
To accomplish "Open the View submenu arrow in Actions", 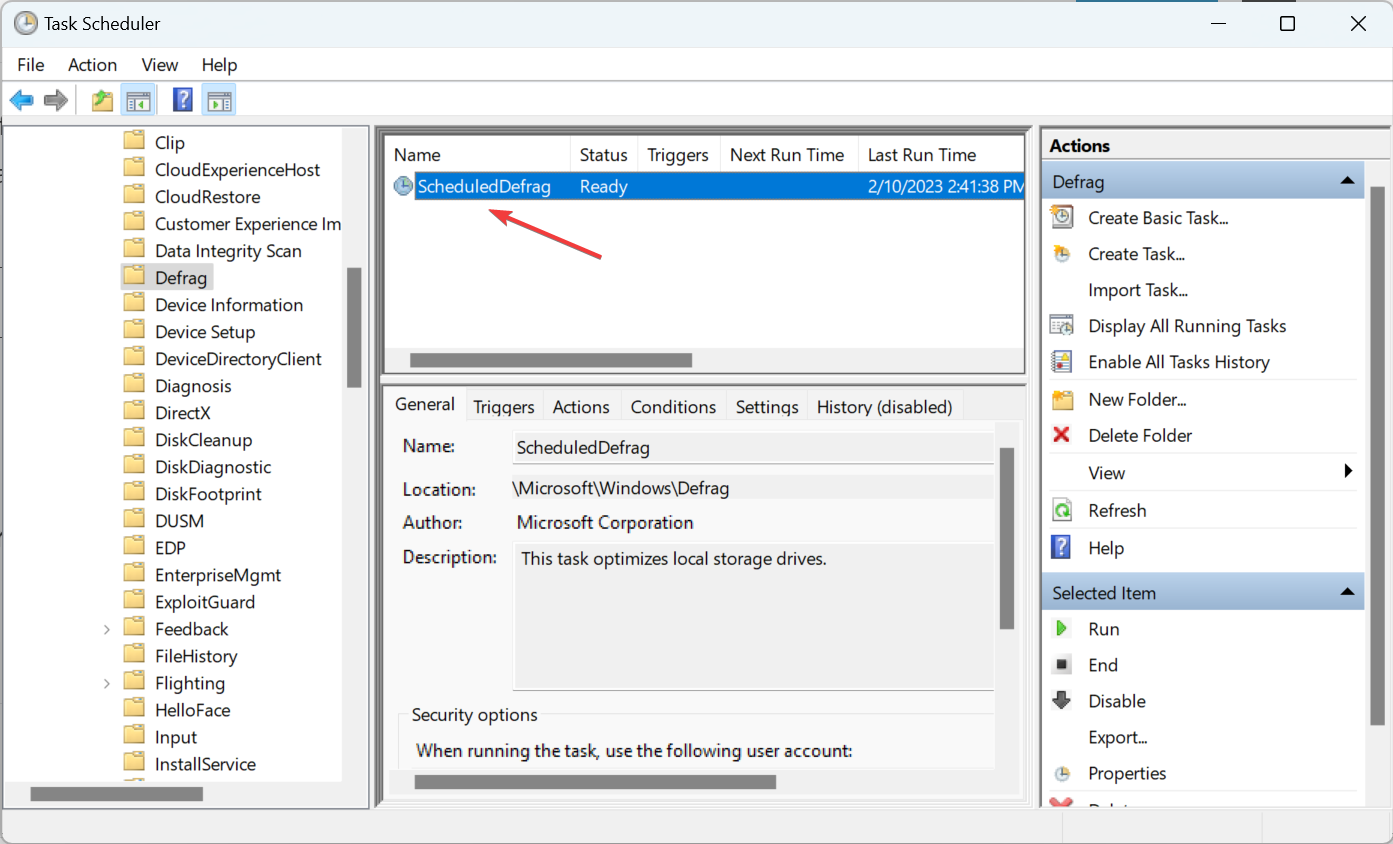I will 1348,471.
